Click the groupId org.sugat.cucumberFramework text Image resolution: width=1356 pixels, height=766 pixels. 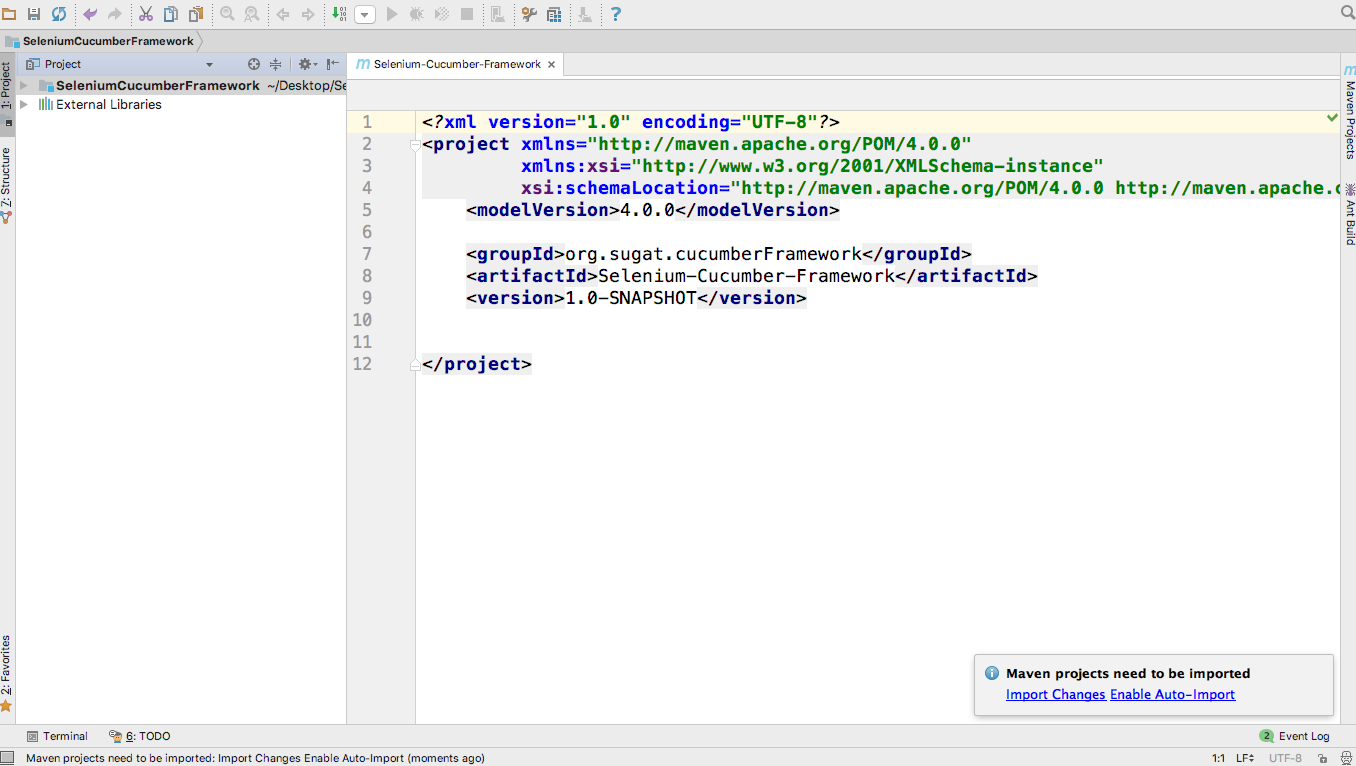click(x=713, y=254)
